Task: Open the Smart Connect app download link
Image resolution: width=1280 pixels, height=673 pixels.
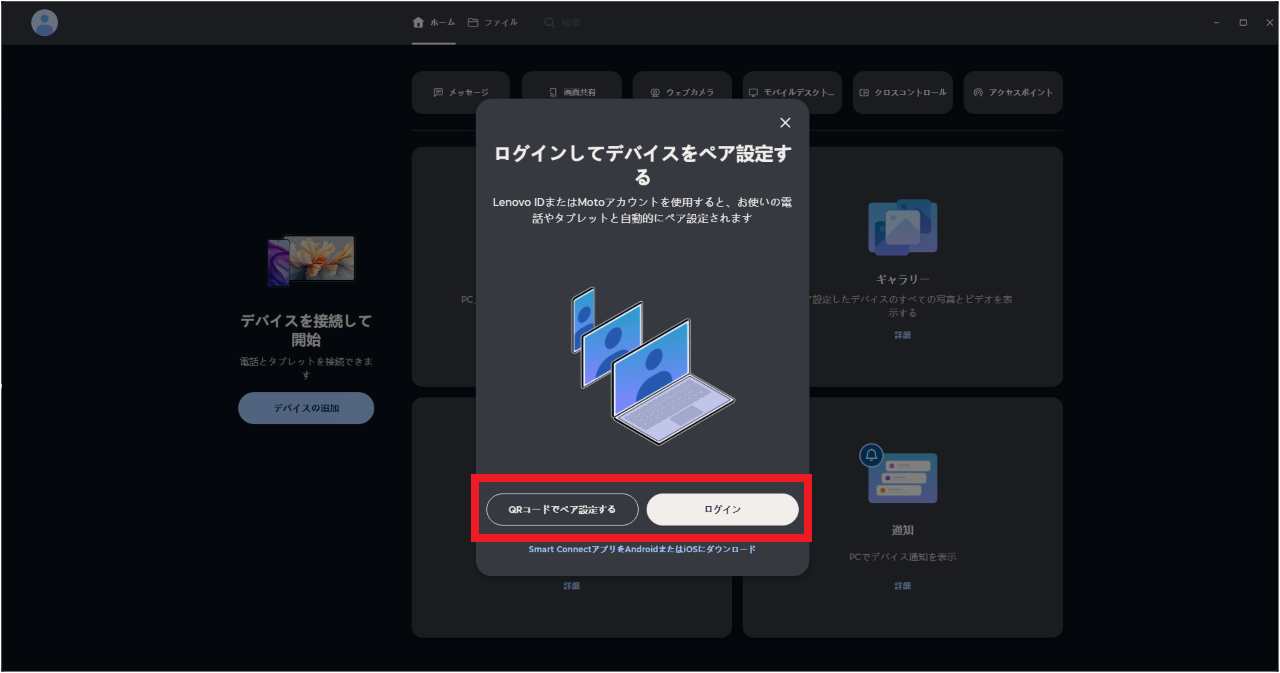Action: 643,548
